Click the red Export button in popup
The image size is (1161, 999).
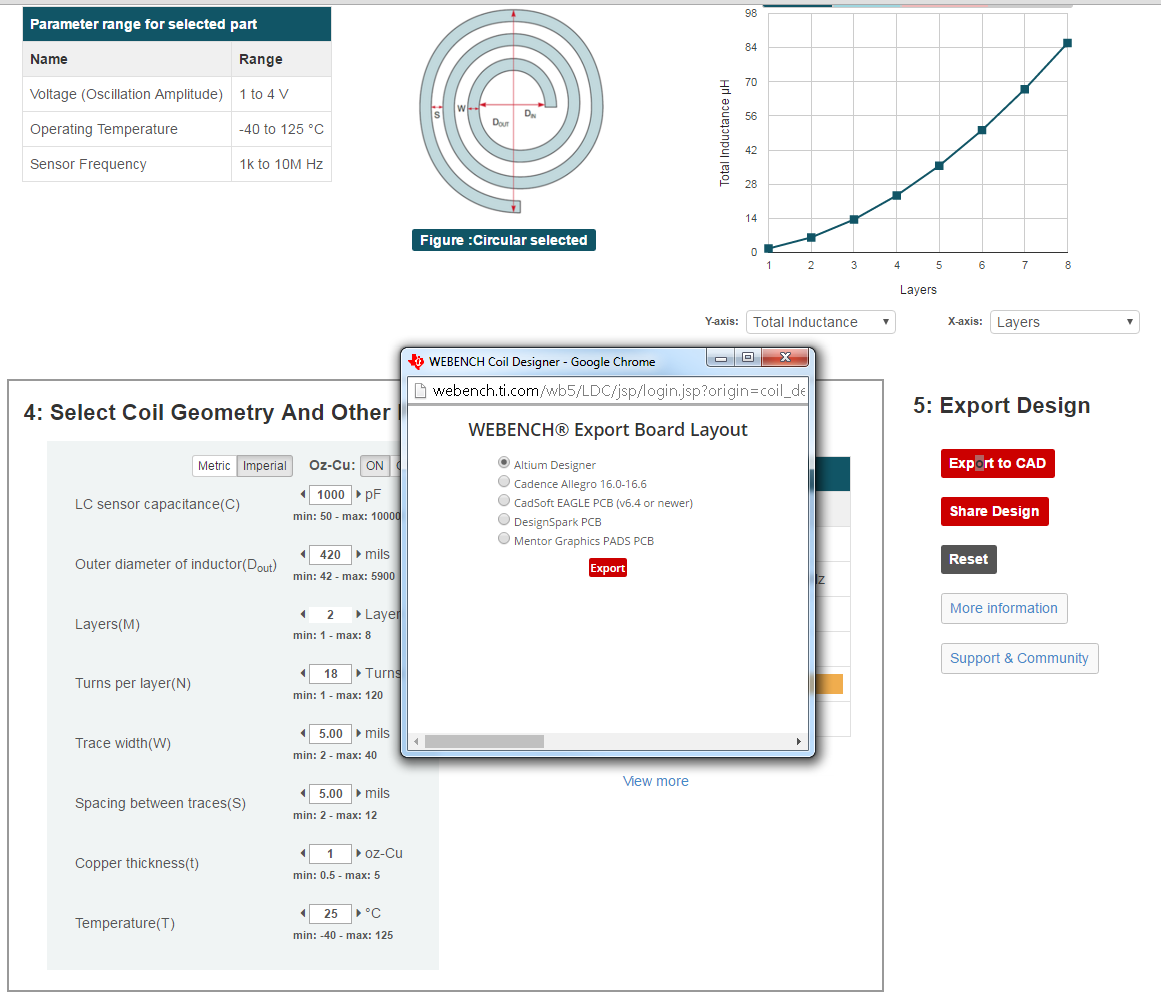(x=608, y=568)
